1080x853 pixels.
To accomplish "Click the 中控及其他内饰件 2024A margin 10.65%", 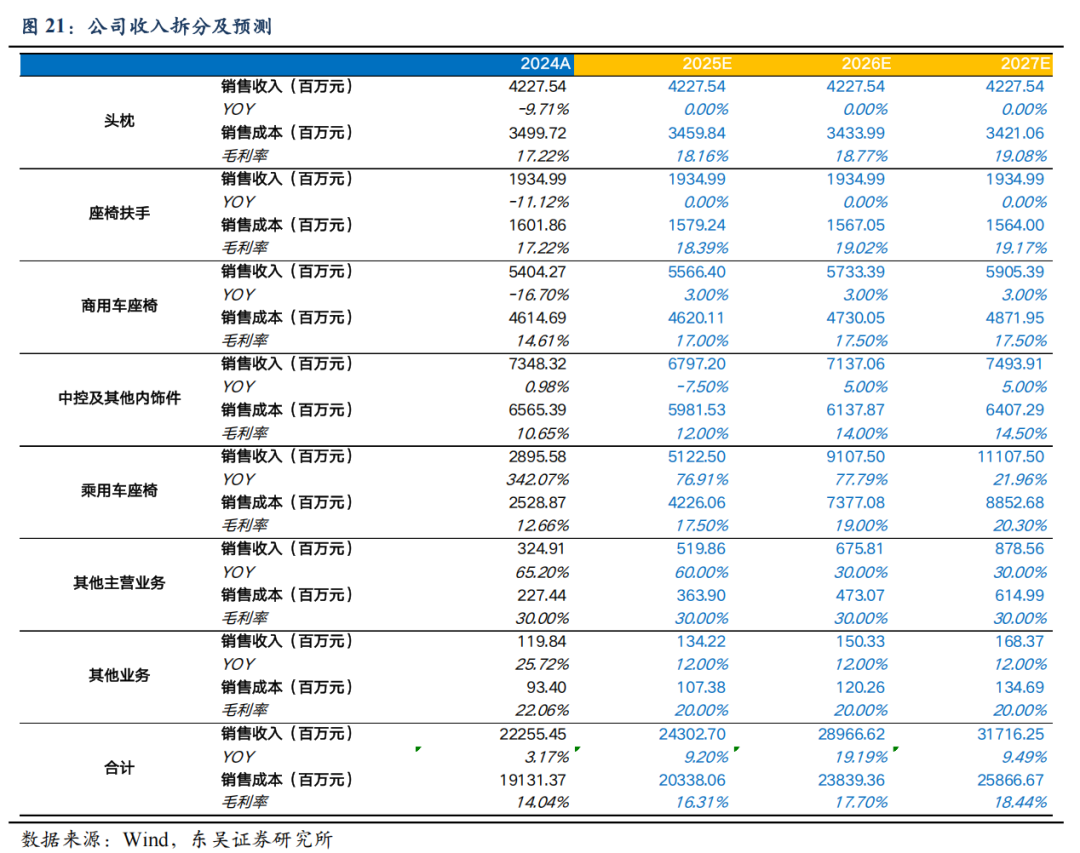I will 543,433.
